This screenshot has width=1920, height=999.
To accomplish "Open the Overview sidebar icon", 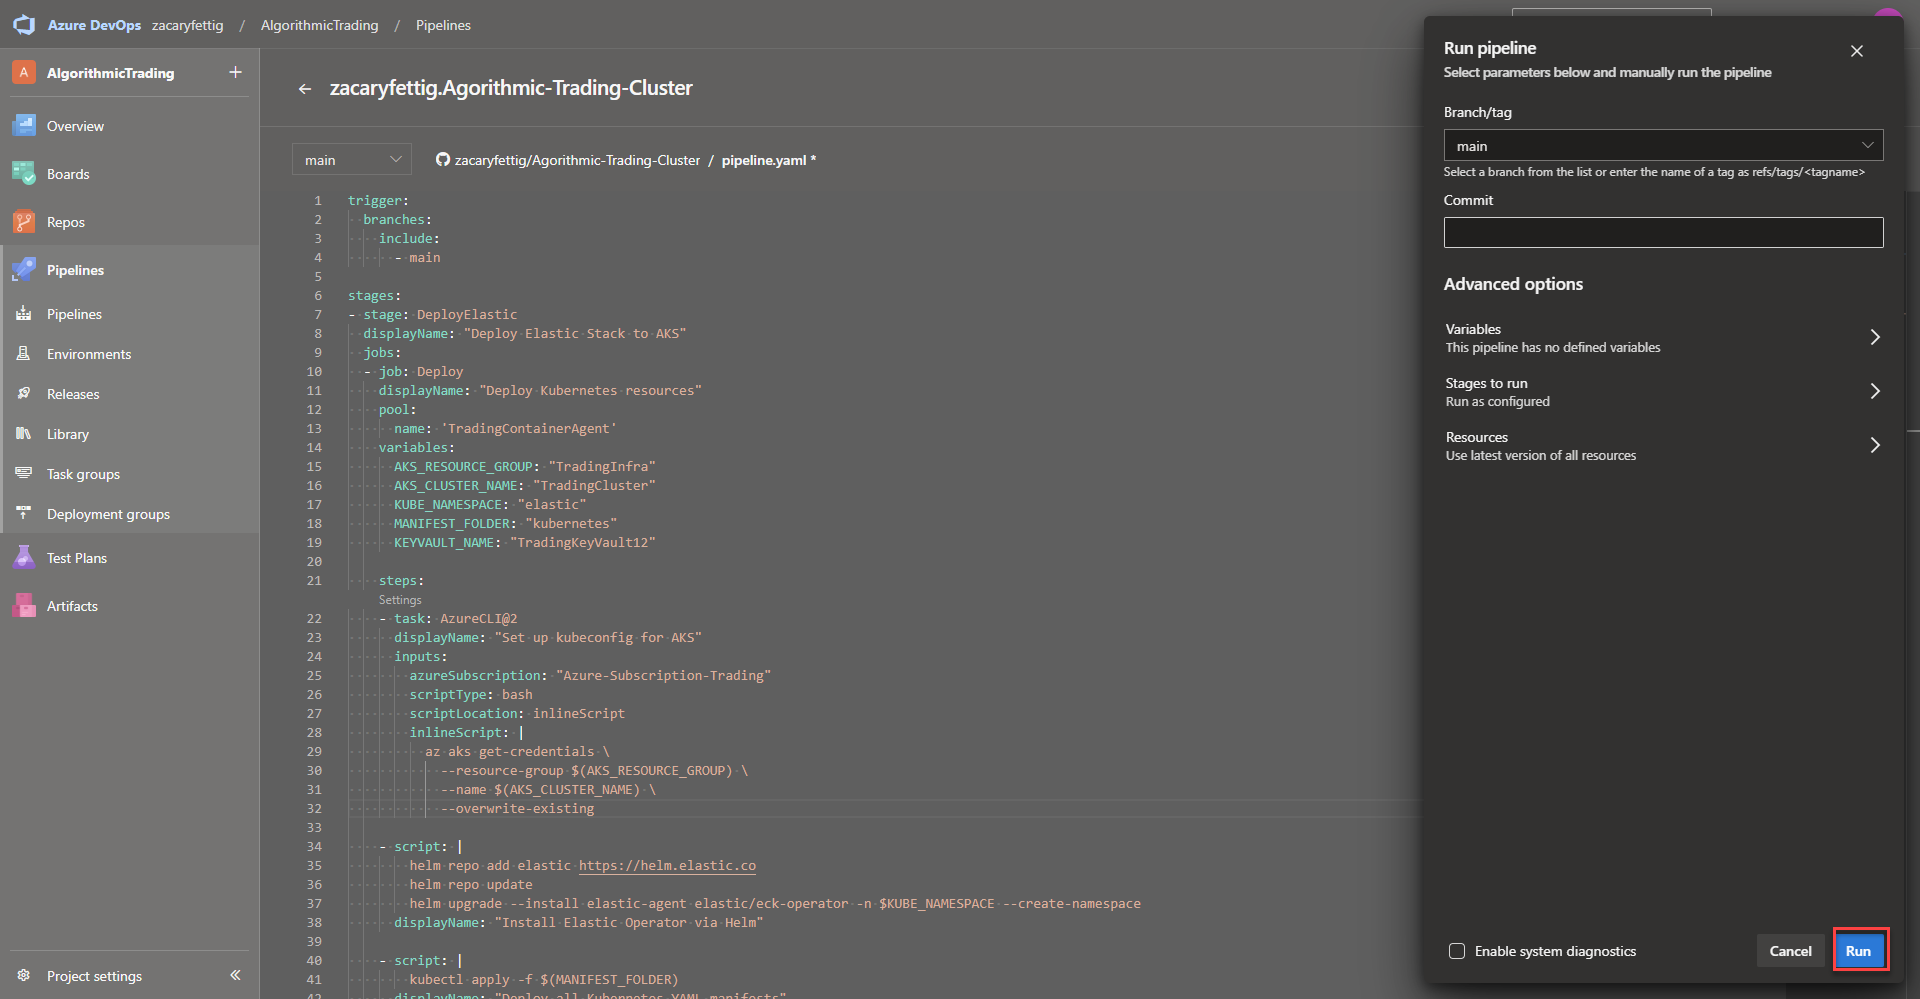I will (24, 126).
